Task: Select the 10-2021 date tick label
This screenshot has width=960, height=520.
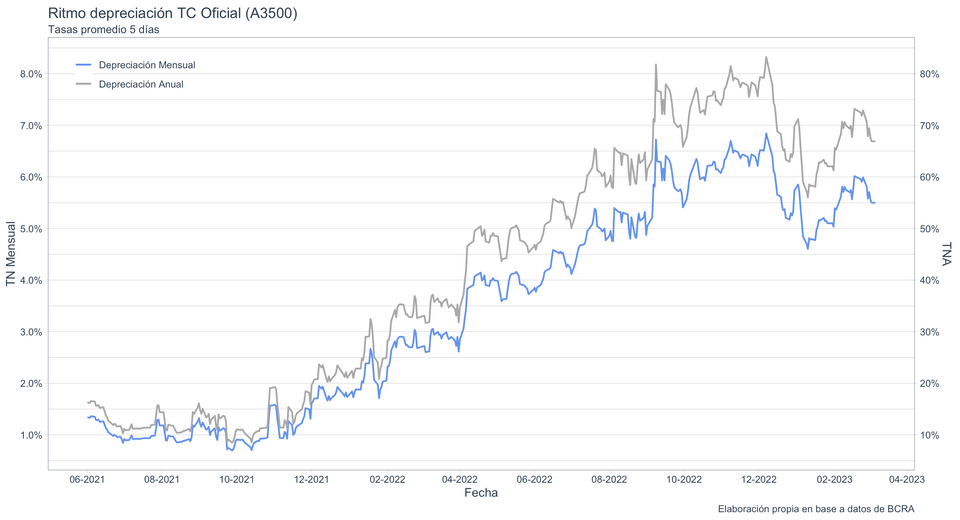Action: coord(236,479)
